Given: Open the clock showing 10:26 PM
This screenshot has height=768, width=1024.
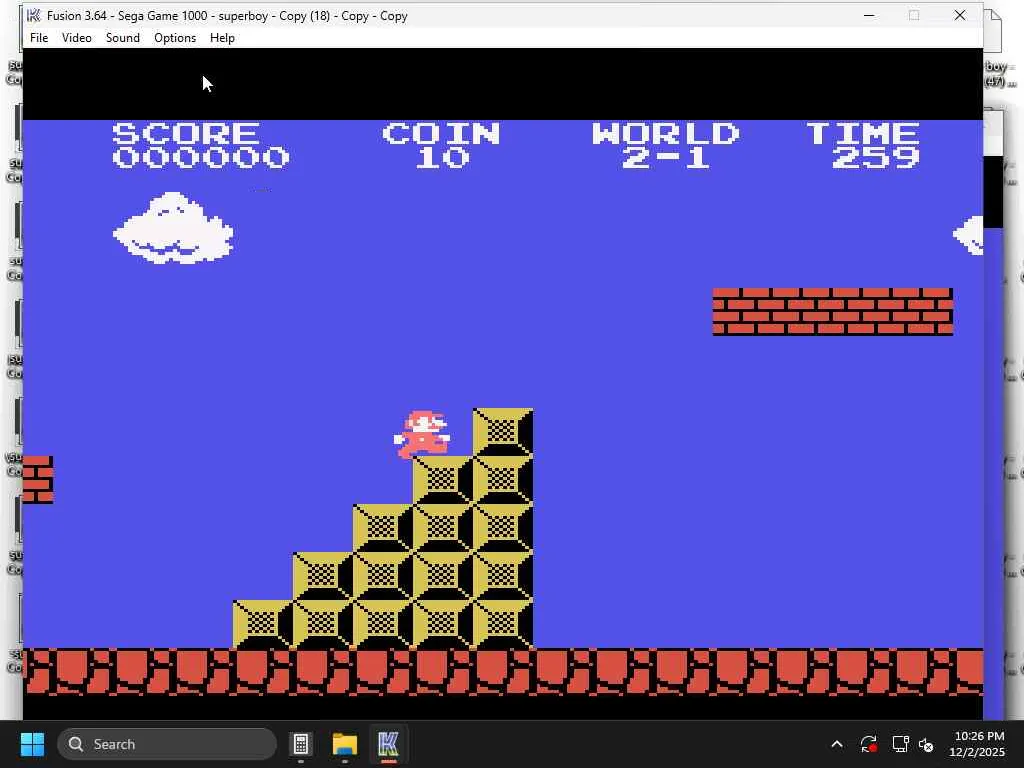Looking at the screenshot, I should pyautogui.click(x=977, y=744).
